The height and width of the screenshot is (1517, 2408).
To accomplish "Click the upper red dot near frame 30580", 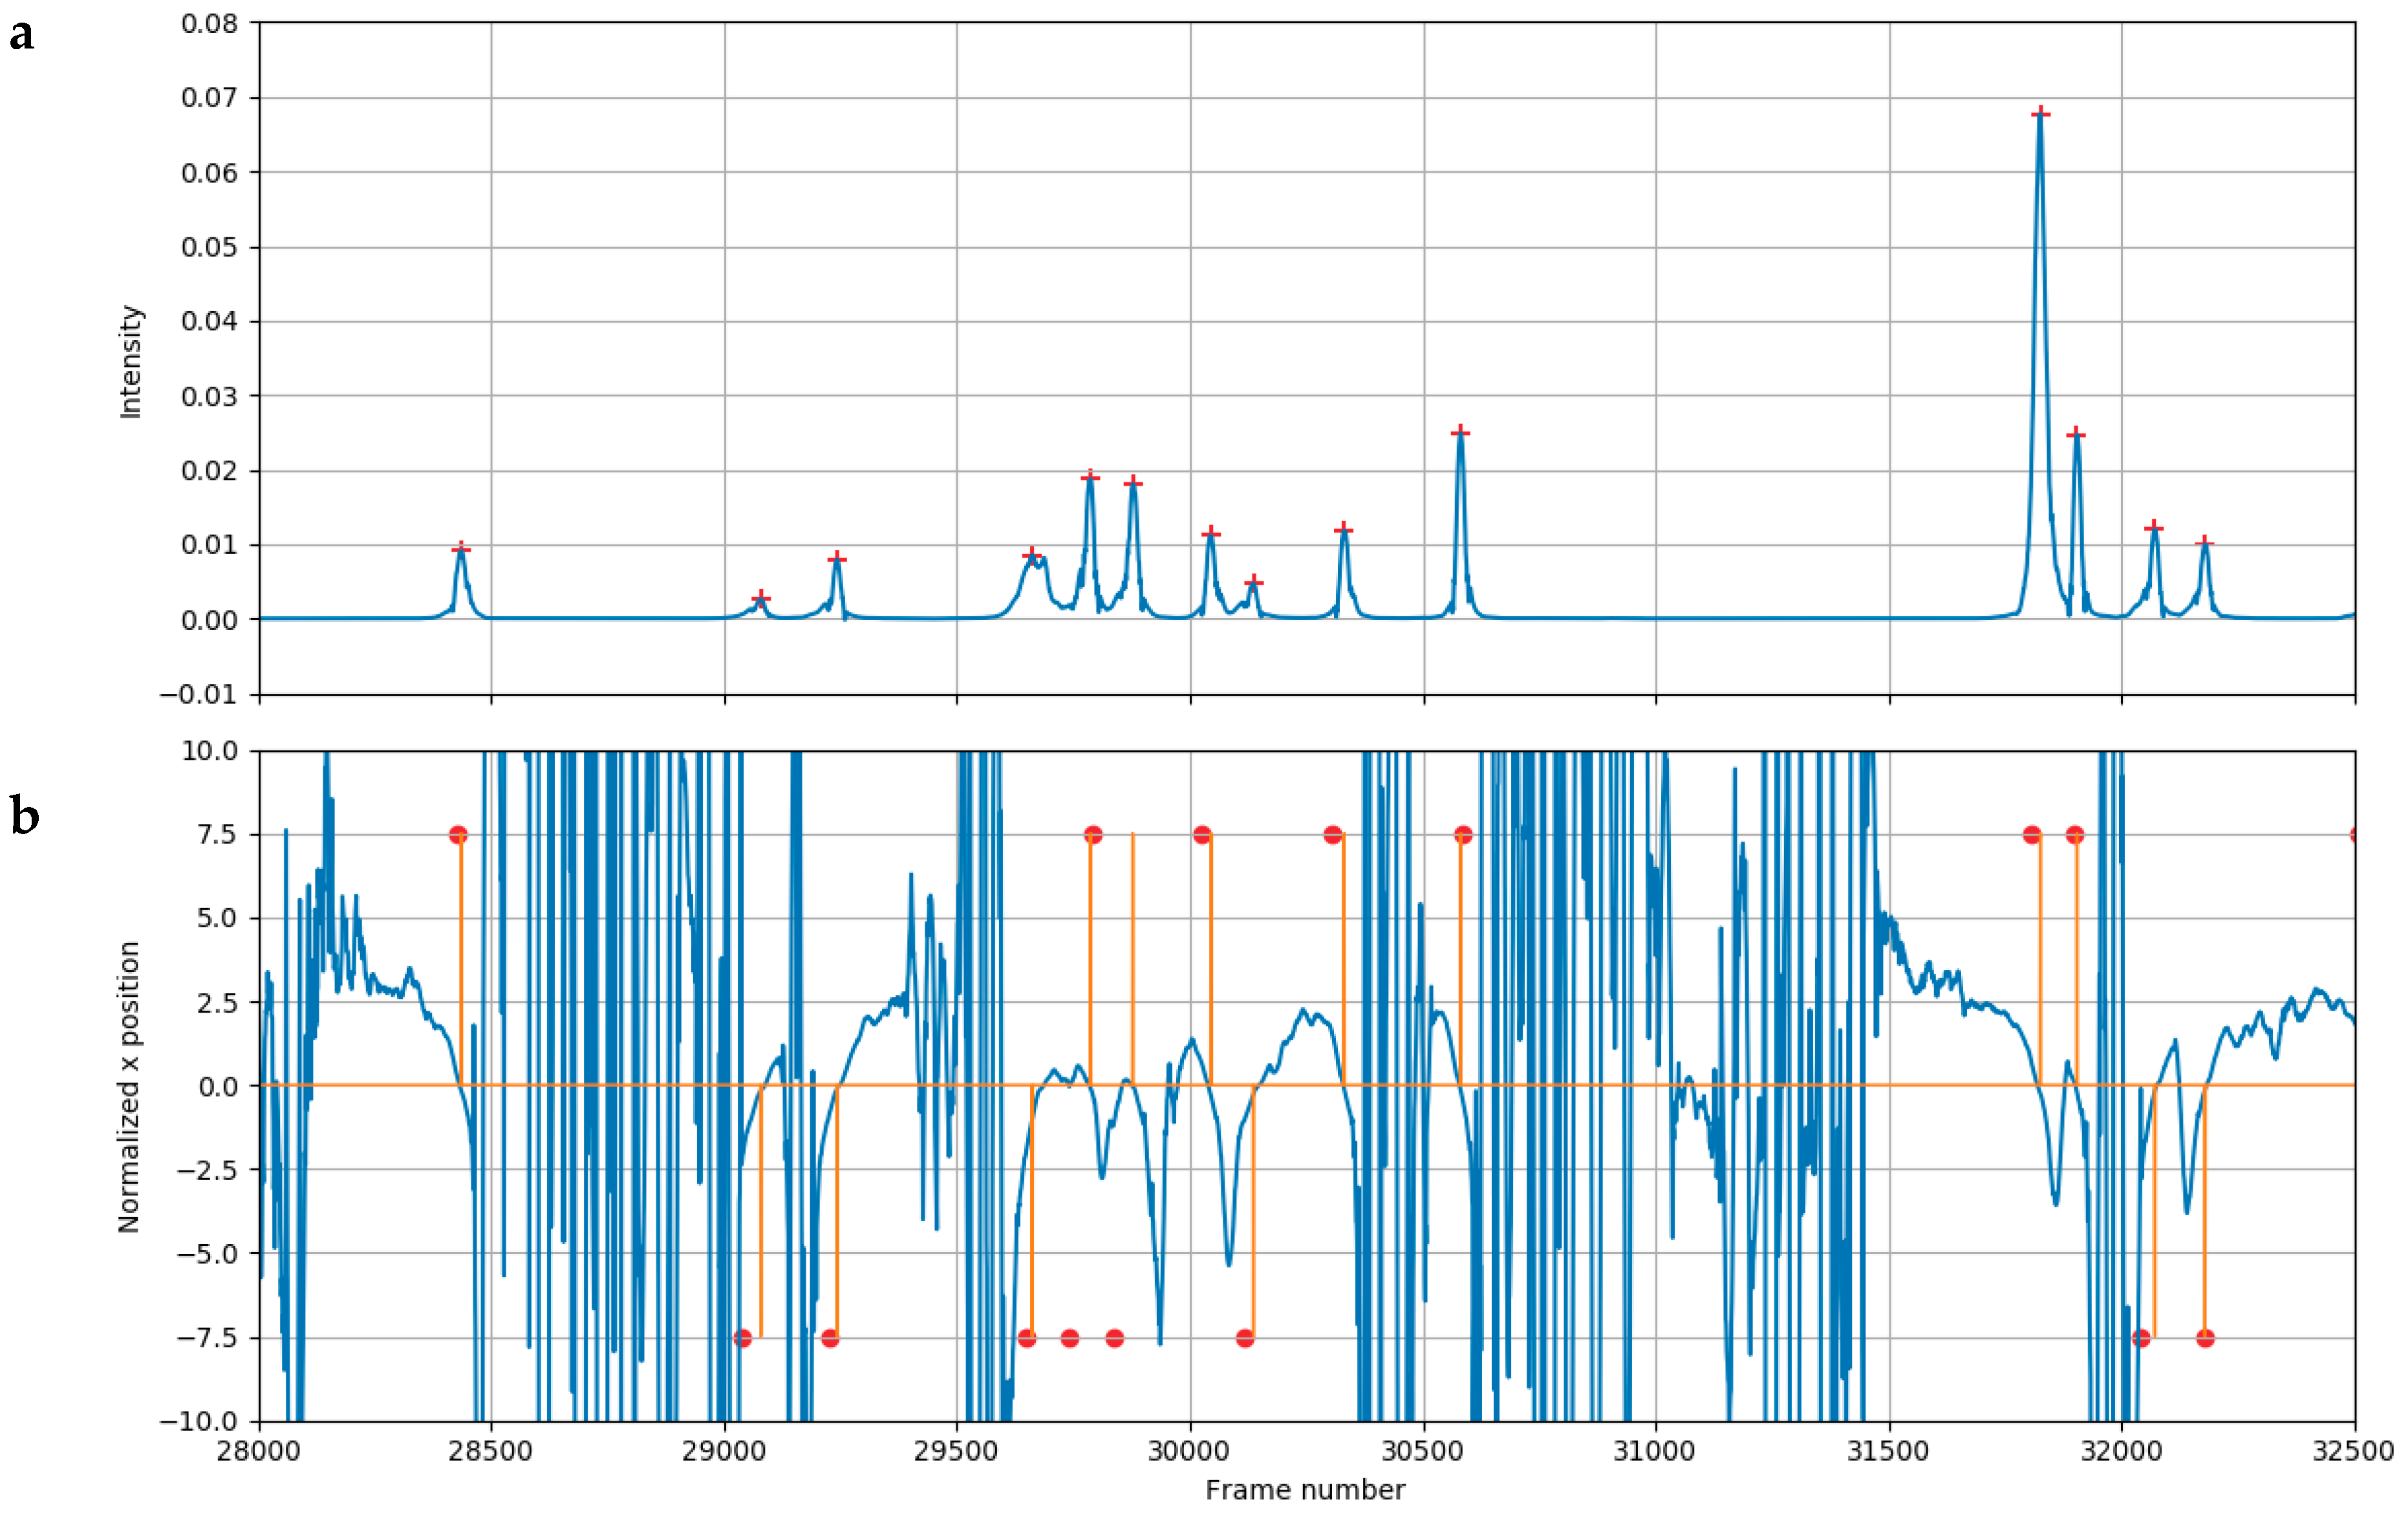I will 1463,834.
